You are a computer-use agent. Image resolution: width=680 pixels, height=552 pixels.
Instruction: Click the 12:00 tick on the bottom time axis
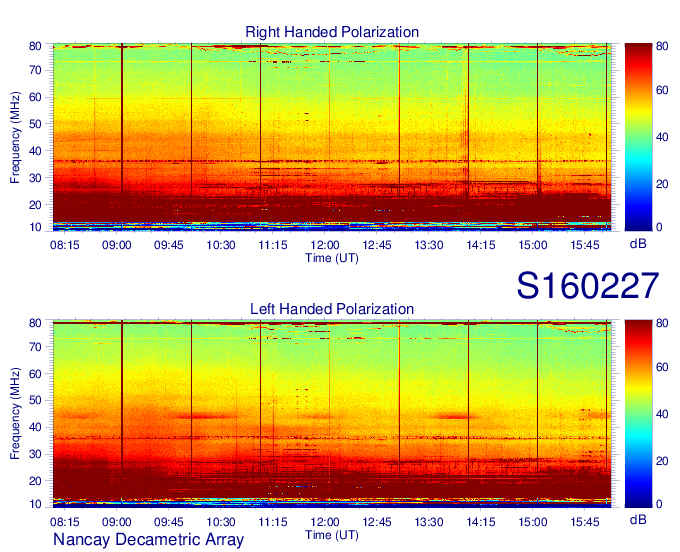pyautogui.click(x=325, y=522)
